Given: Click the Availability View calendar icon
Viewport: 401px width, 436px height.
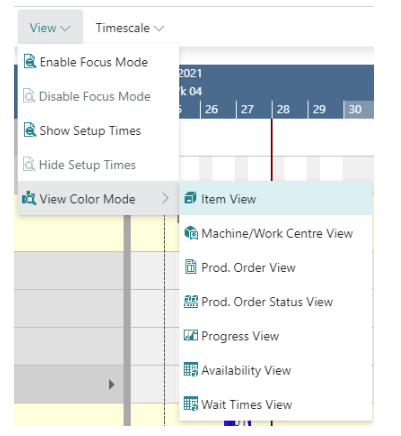Looking at the screenshot, I should coord(191,370).
